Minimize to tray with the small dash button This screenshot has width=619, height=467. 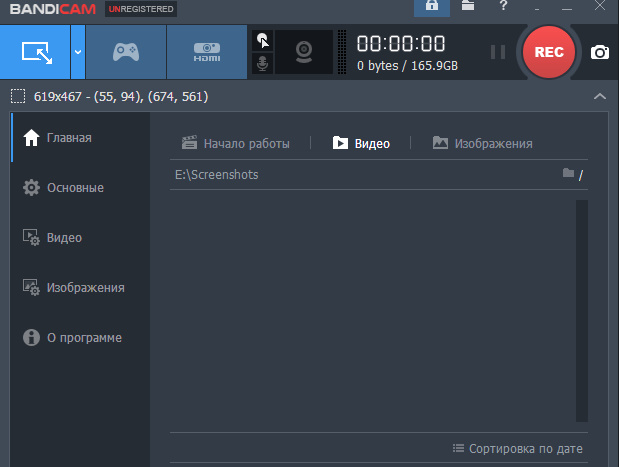[537, 9]
